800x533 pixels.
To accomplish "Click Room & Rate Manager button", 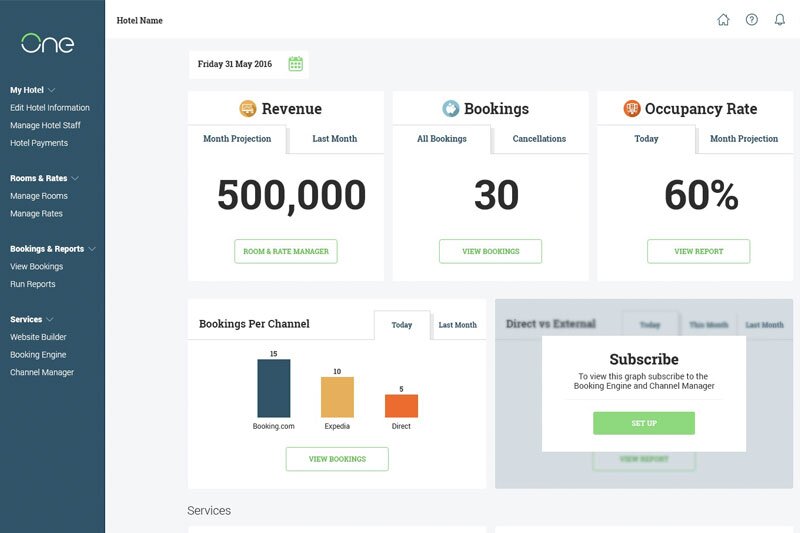I will [x=286, y=251].
